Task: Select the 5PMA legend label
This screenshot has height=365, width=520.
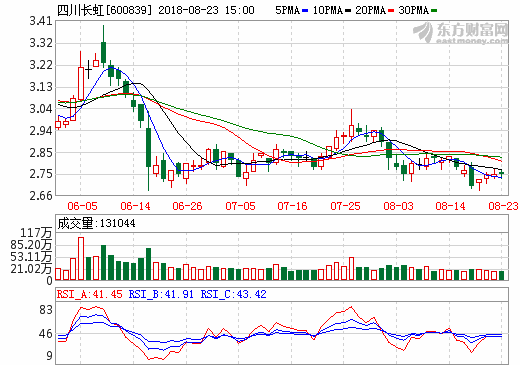Action: [287, 10]
